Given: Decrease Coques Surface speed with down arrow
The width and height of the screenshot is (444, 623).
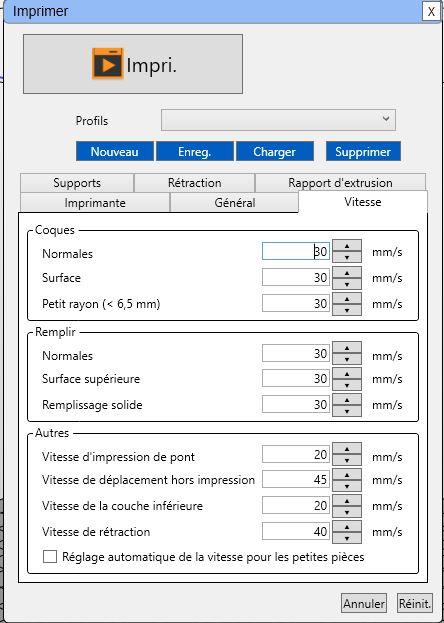Looking at the screenshot, I should pos(347,284).
